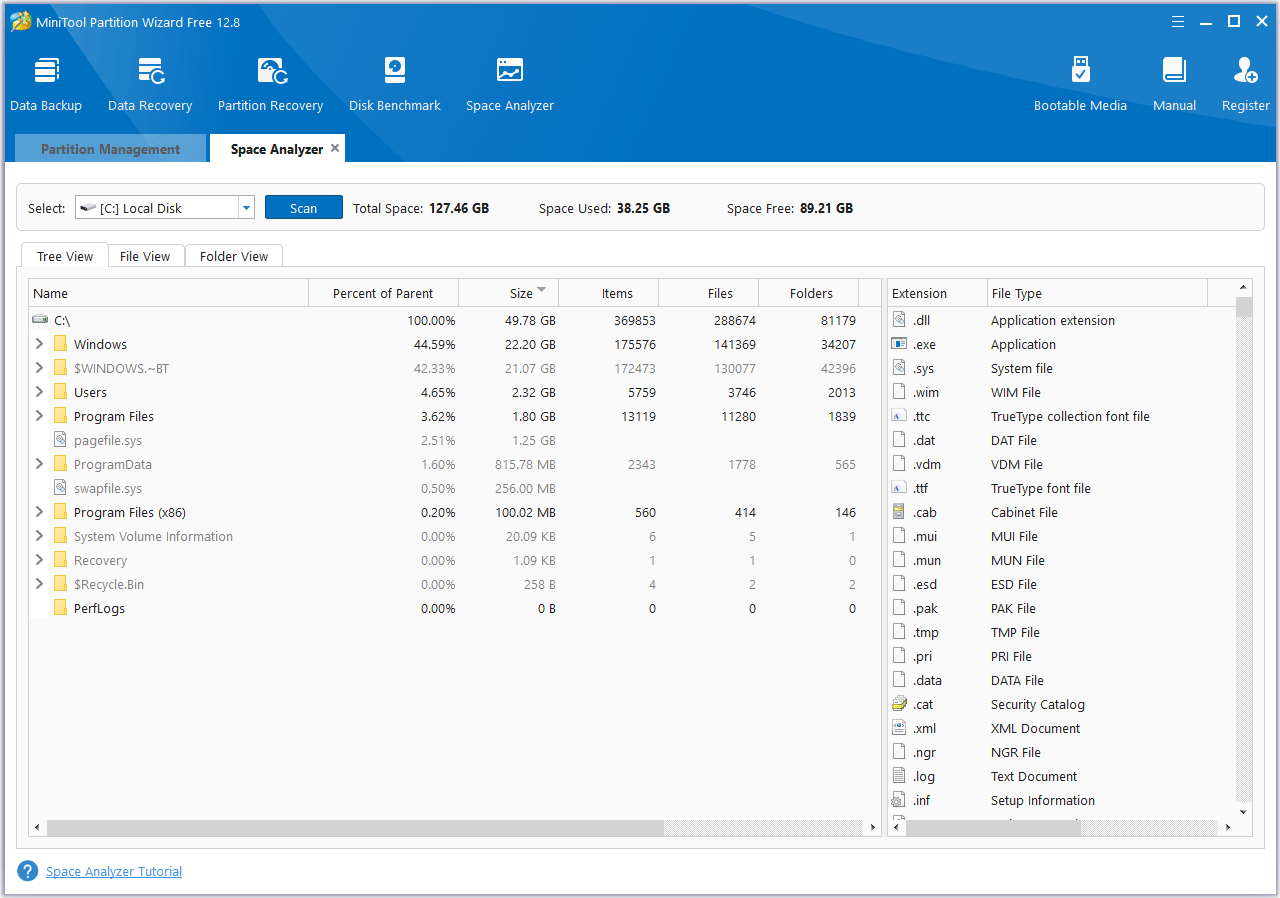1280x898 pixels.
Task: Sort by the Folders column header
Action: (x=808, y=293)
